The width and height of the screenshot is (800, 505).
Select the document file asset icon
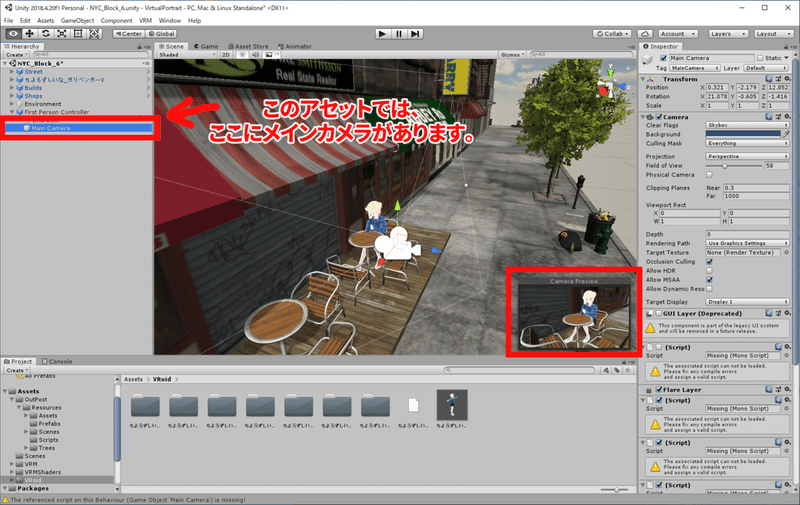tap(413, 405)
